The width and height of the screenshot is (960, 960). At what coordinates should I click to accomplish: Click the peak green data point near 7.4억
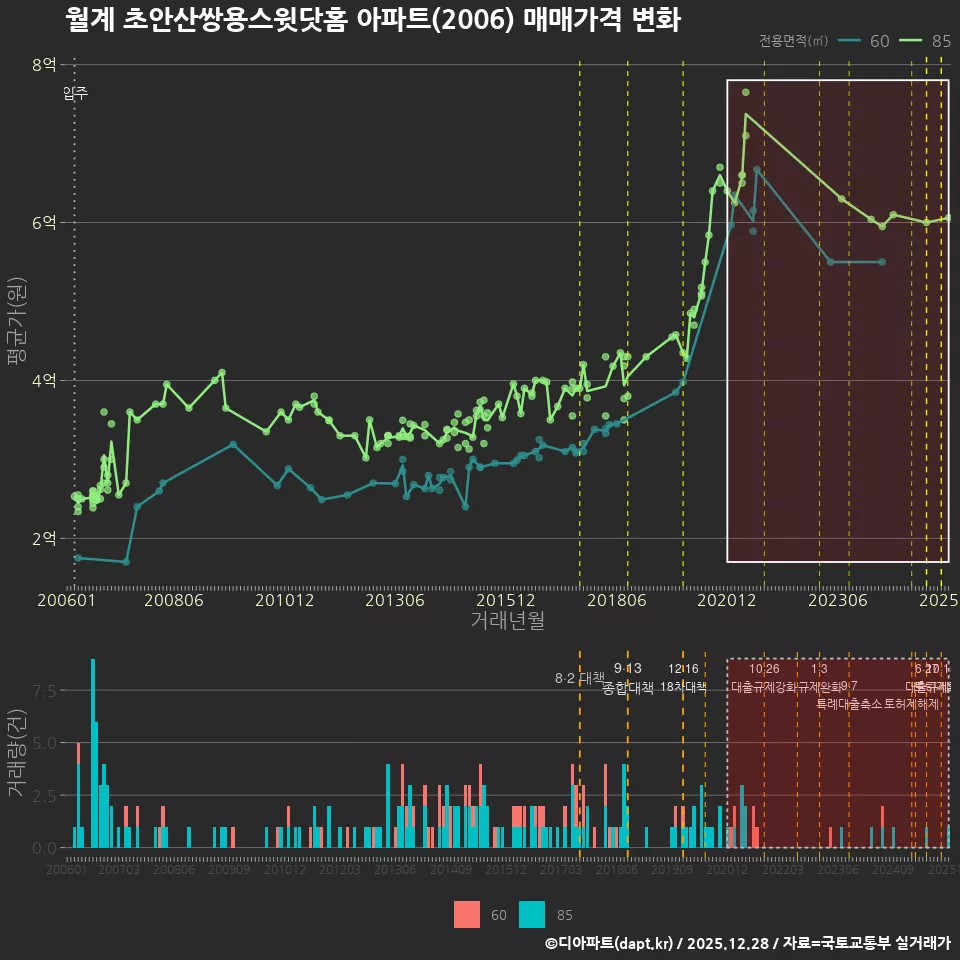pyautogui.click(x=746, y=115)
